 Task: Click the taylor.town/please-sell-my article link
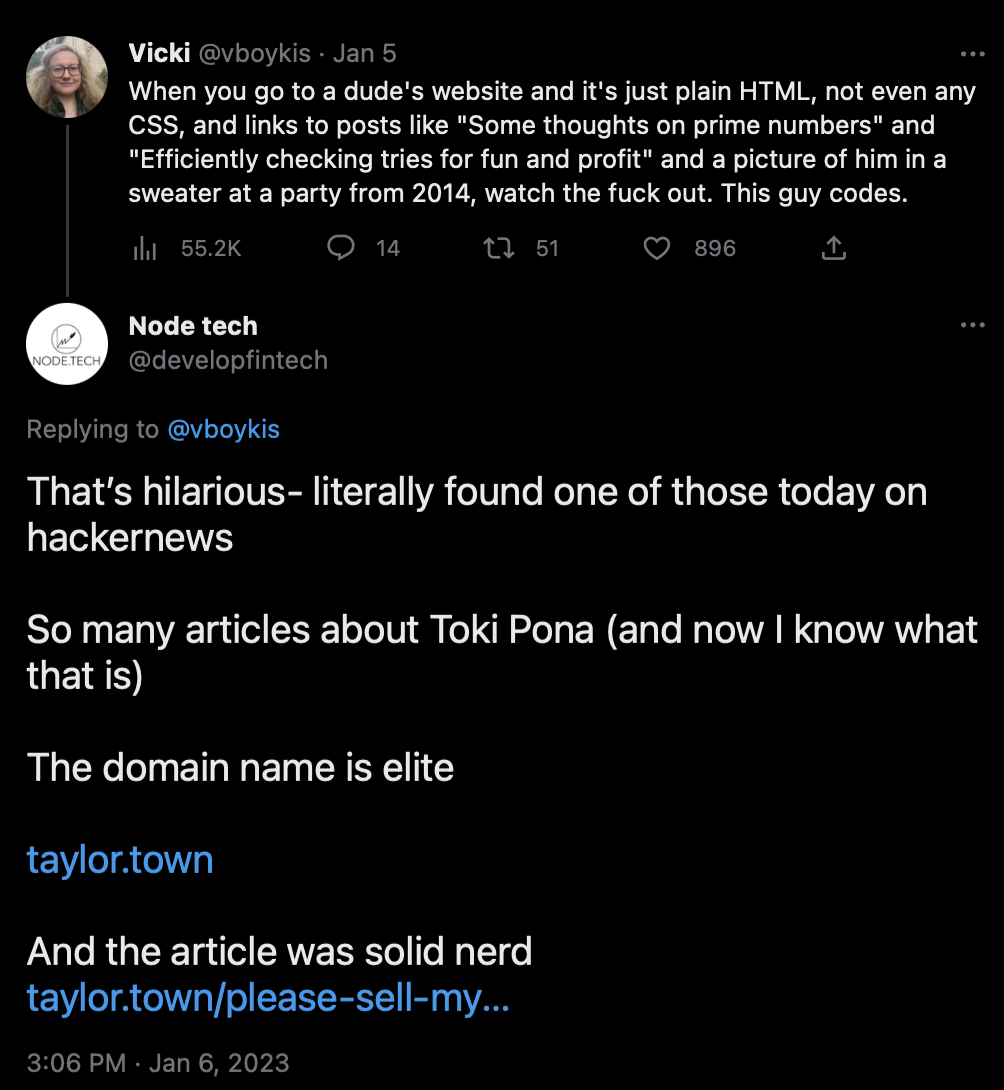tap(268, 998)
